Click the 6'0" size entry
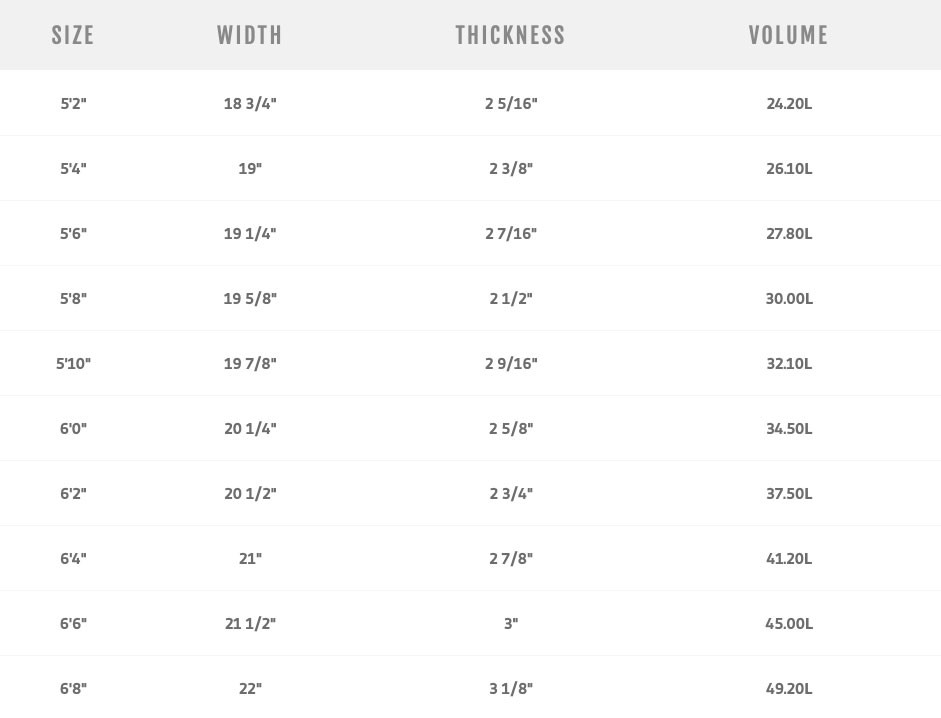The width and height of the screenshot is (941, 718). click(73, 428)
